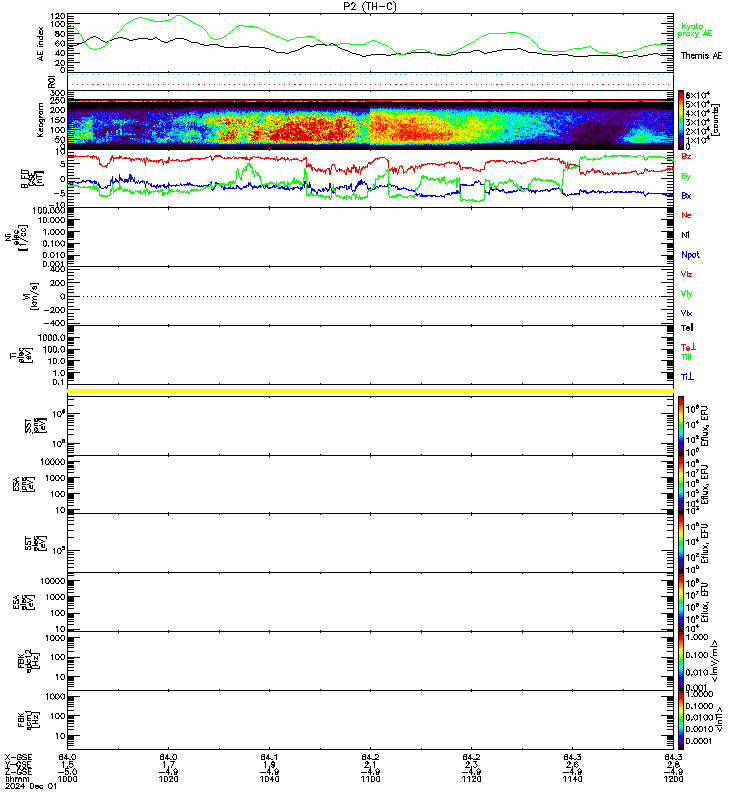Viewport: 750px width, 800px height.
Task: Click the hhmm row label
Action: (17, 779)
